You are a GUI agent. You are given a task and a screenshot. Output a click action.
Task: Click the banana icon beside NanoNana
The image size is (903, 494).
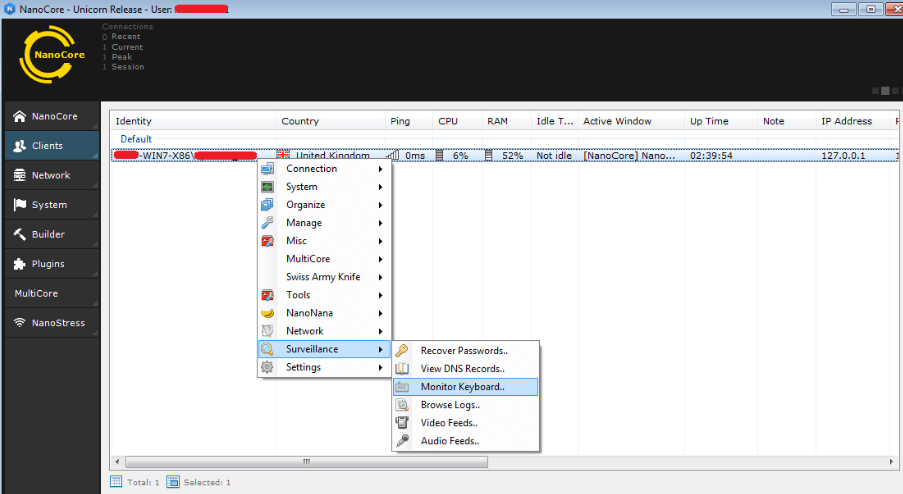tap(267, 313)
